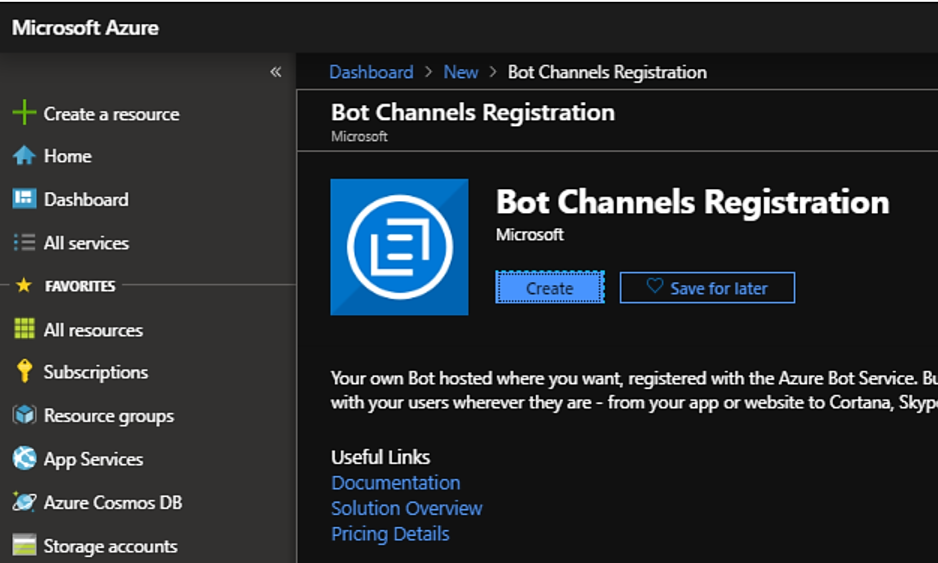Click the Subscriptions key icon

click(x=25, y=372)
